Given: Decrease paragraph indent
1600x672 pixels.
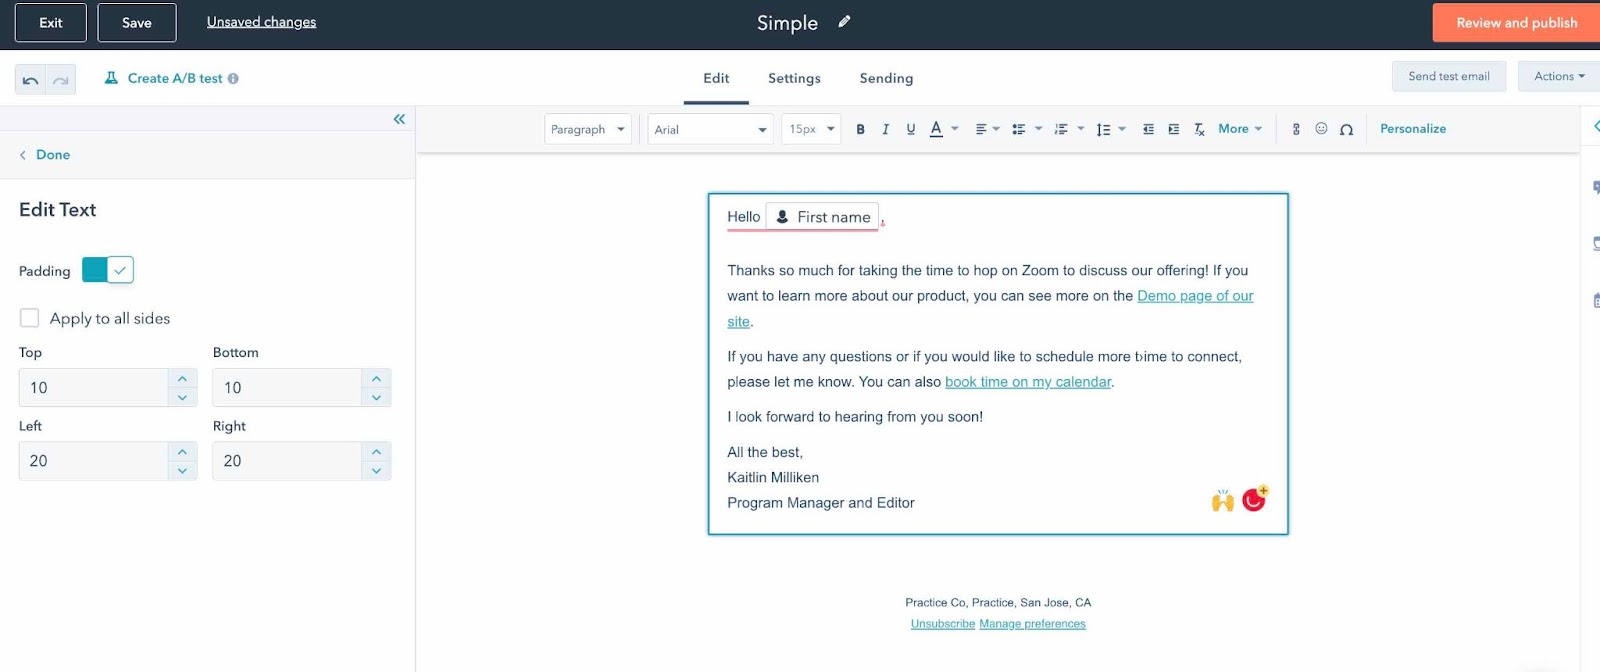Looking at the screenshot, I should point(1148,129).
